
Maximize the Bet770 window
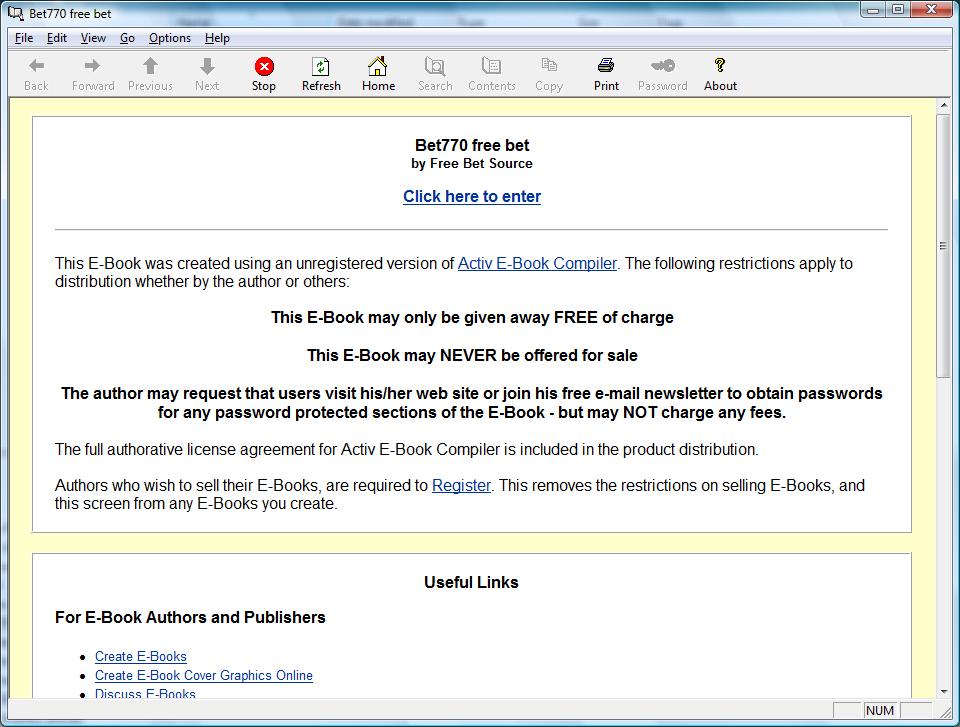point(898,9)
